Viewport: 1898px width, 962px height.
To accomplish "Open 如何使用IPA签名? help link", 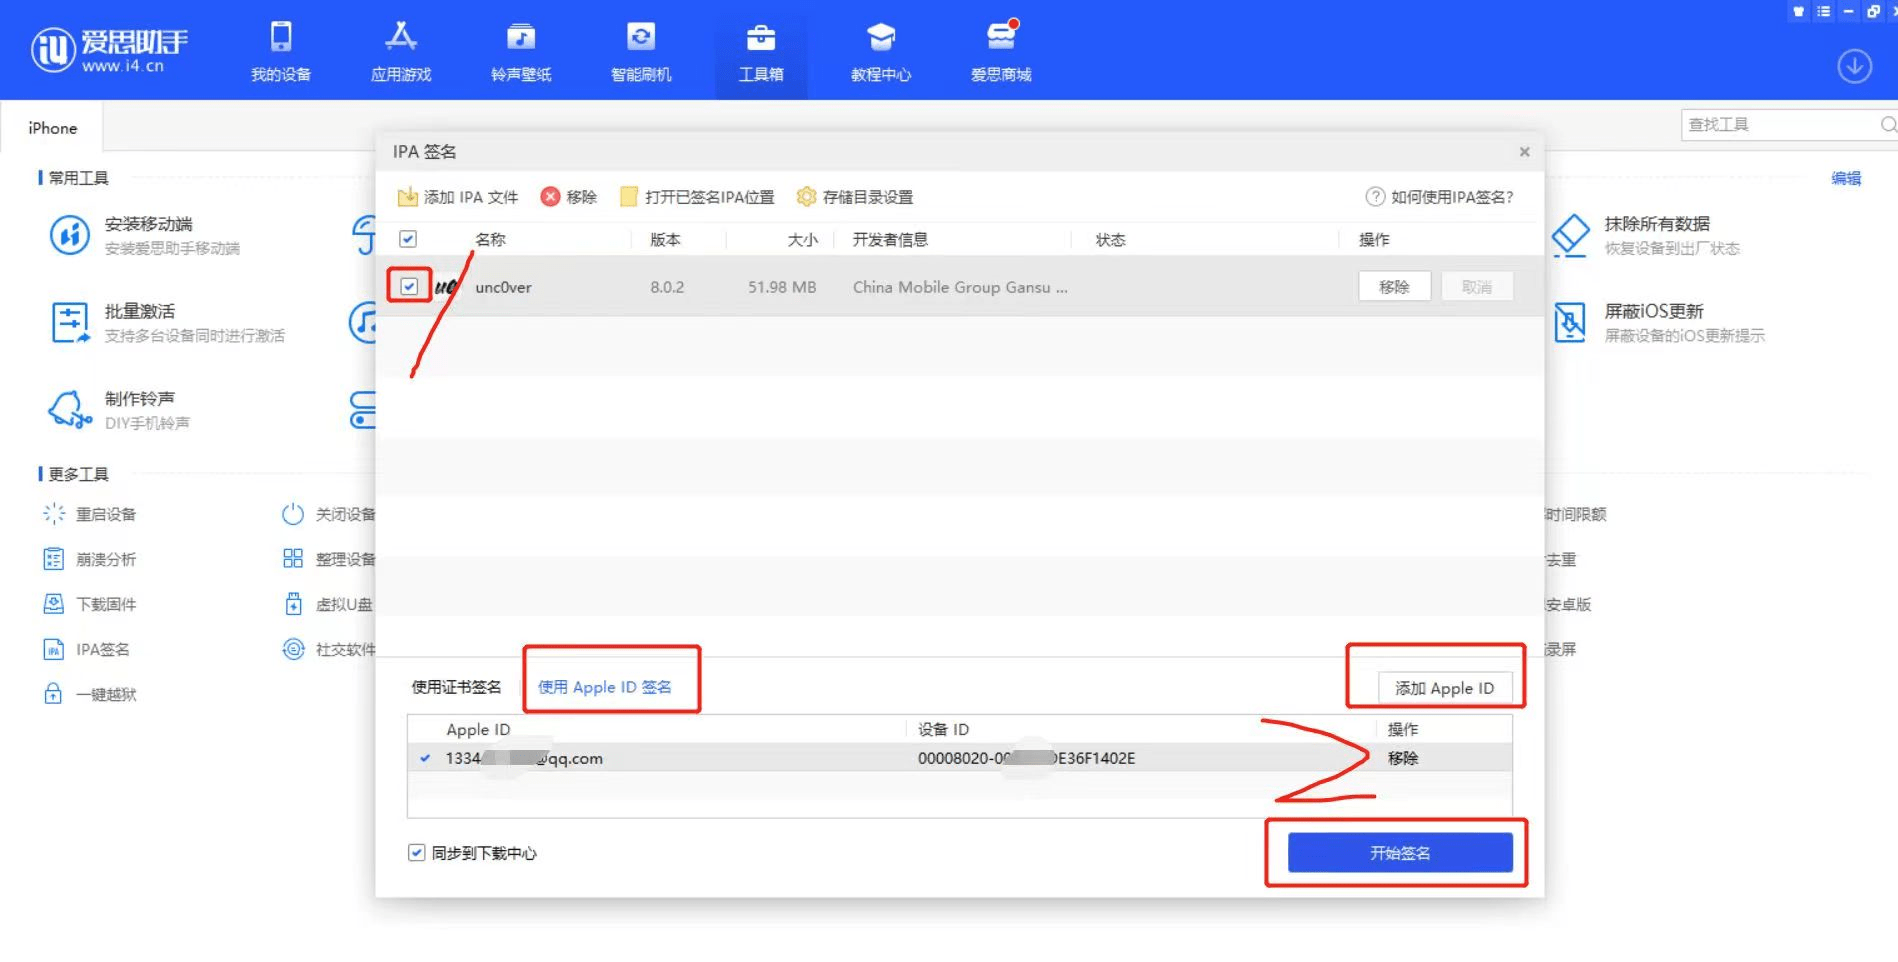I will [1440, 197].
